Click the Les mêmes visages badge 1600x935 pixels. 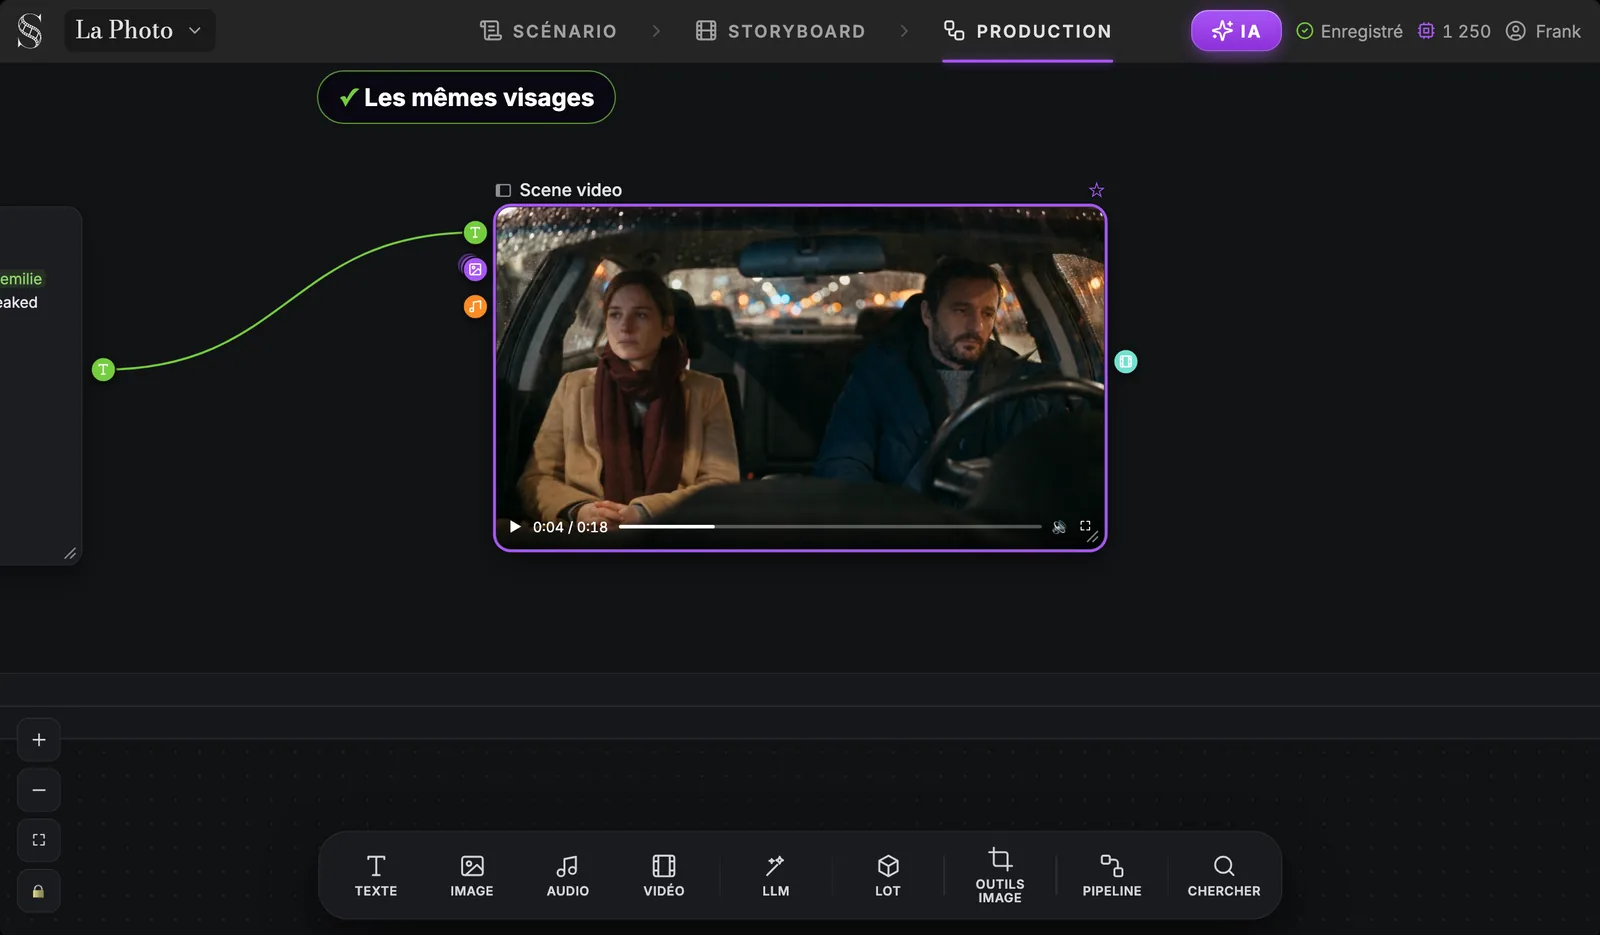pos(466,97)
